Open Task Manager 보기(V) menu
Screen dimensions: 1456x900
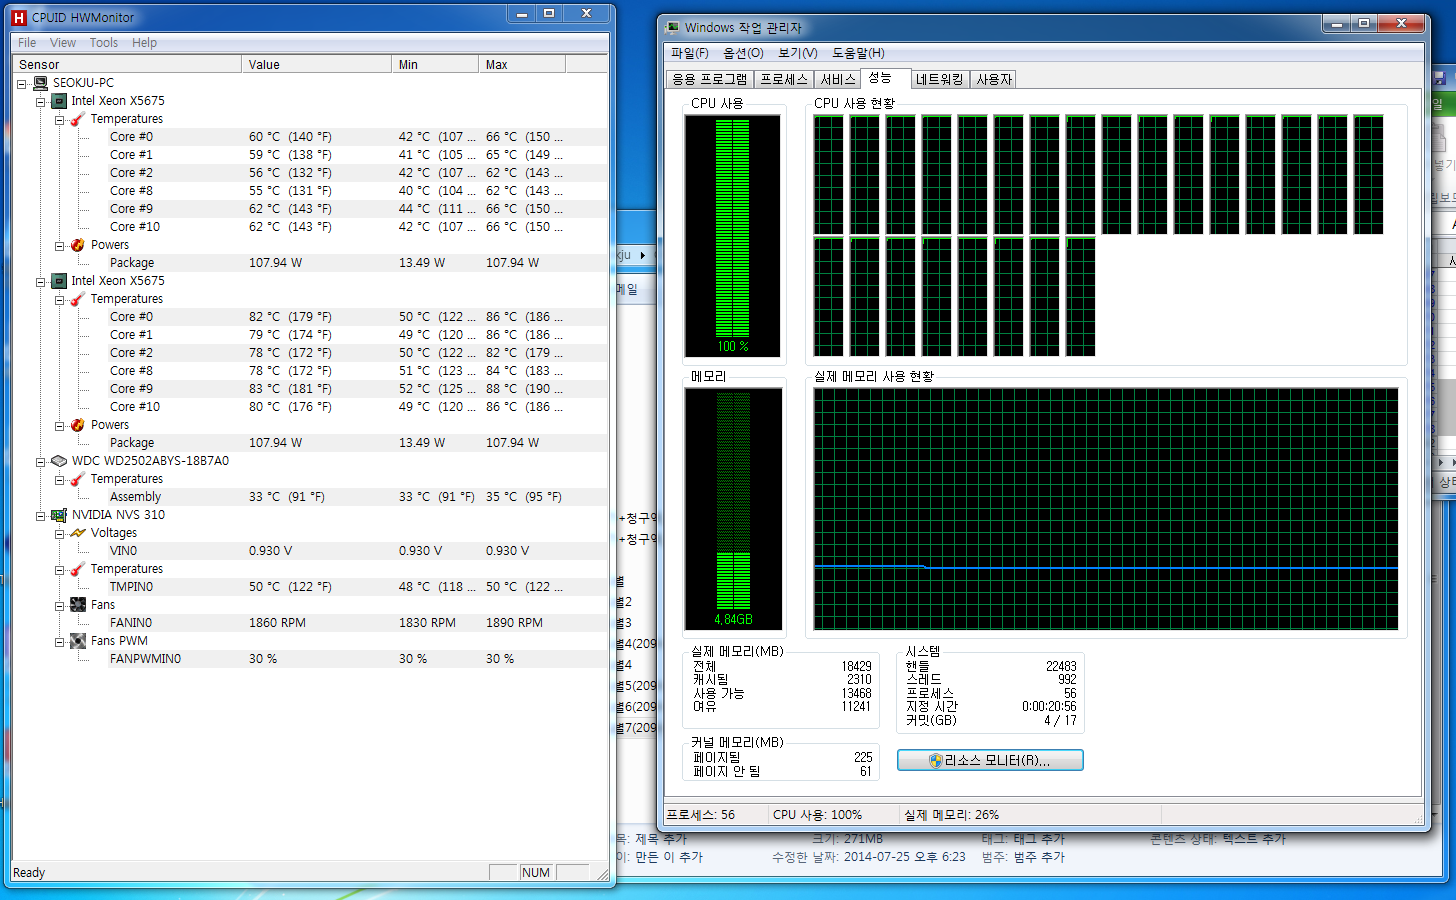798,53
